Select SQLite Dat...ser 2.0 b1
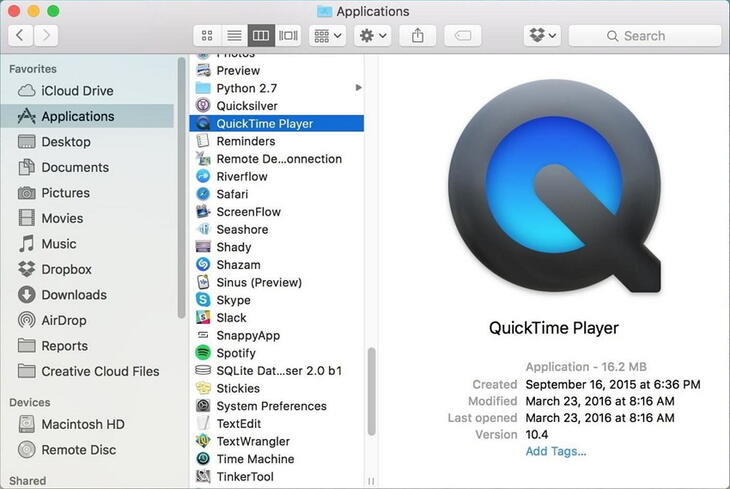 coord(277,371)
